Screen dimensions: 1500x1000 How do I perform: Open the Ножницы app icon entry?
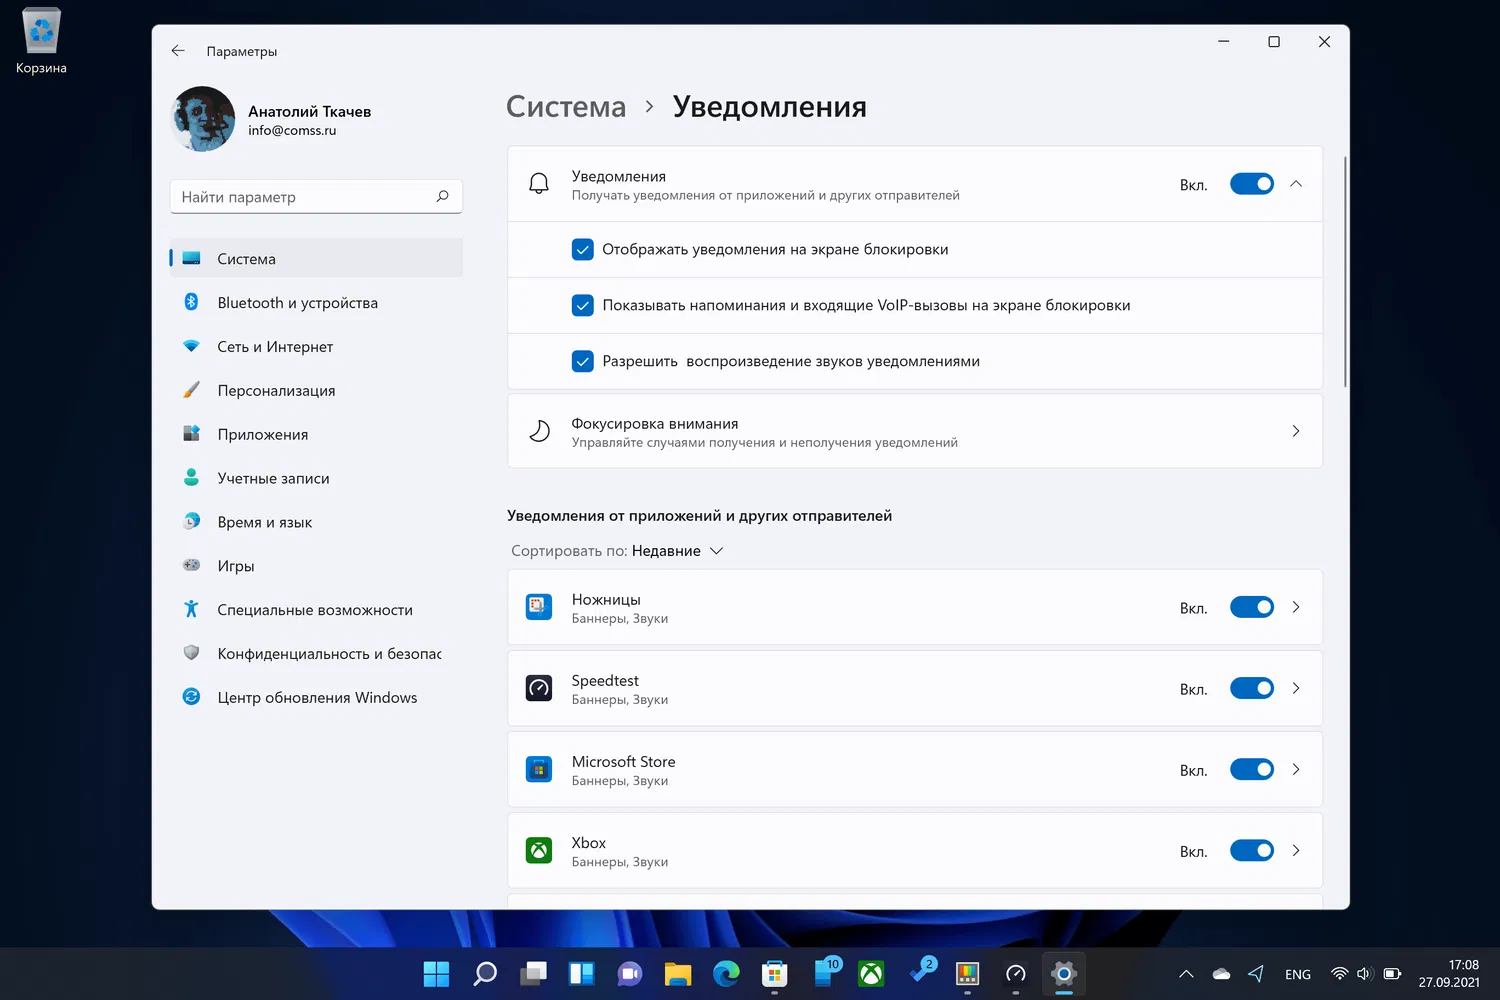coord(539,607)
